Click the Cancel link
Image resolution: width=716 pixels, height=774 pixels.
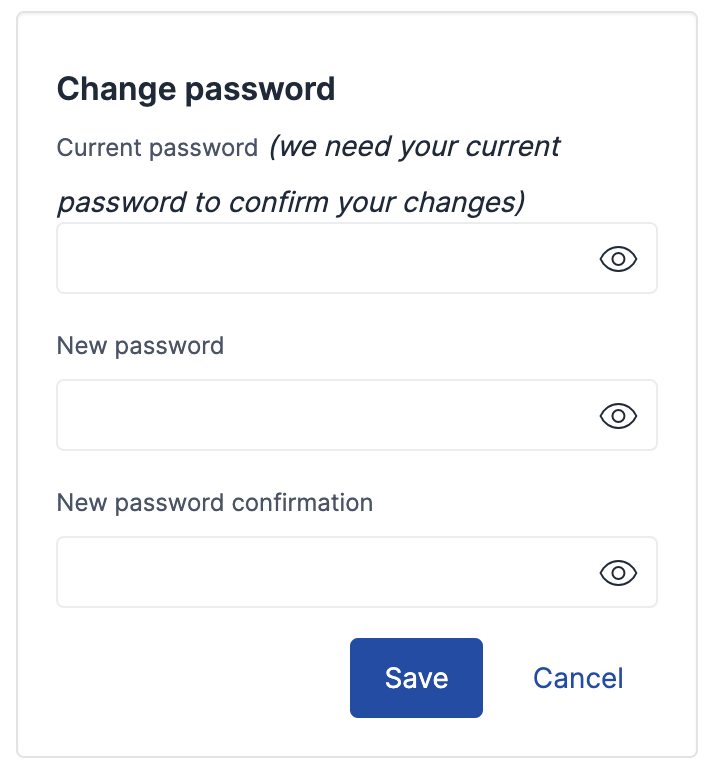[x=578, y=678]
